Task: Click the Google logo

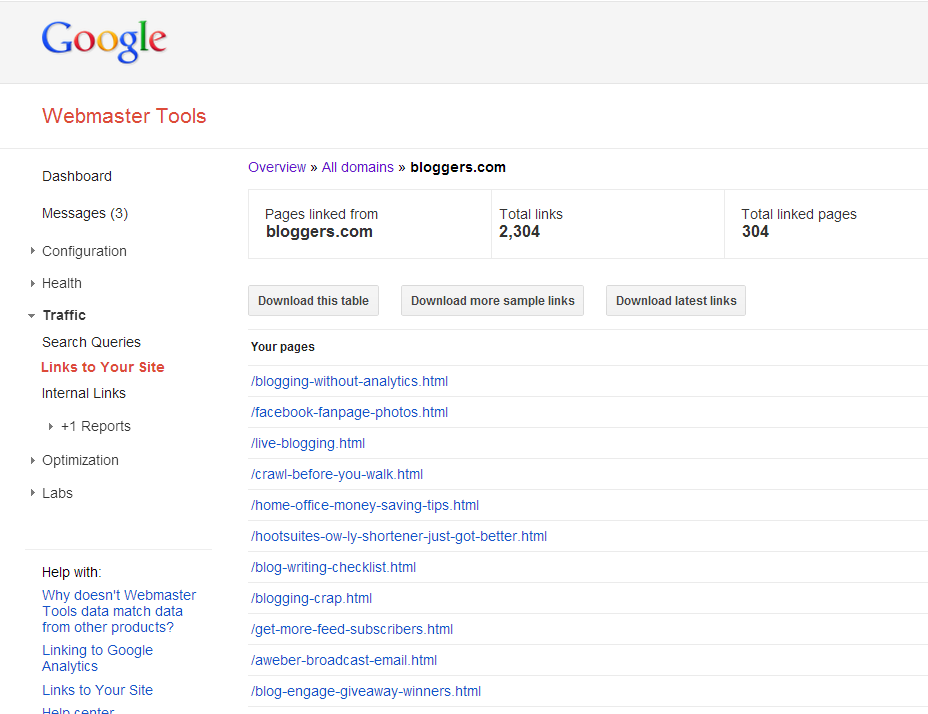Action: [x=104, y=40]
